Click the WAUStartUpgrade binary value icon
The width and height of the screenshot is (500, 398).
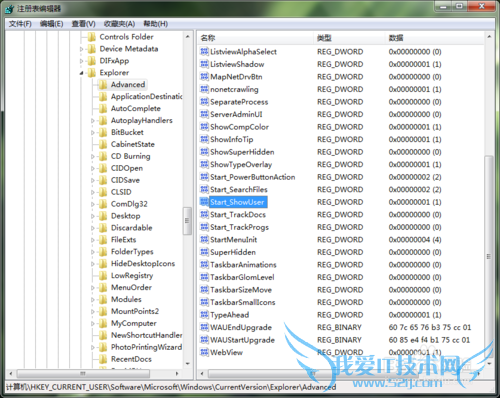pyautogui.click(x=204, y=340)
